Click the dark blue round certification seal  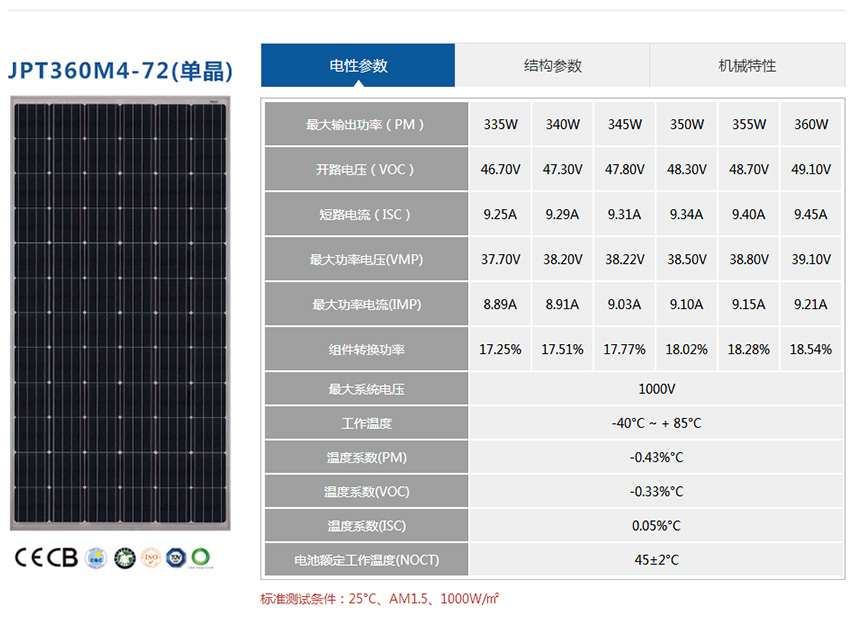[x=123, y=557]
